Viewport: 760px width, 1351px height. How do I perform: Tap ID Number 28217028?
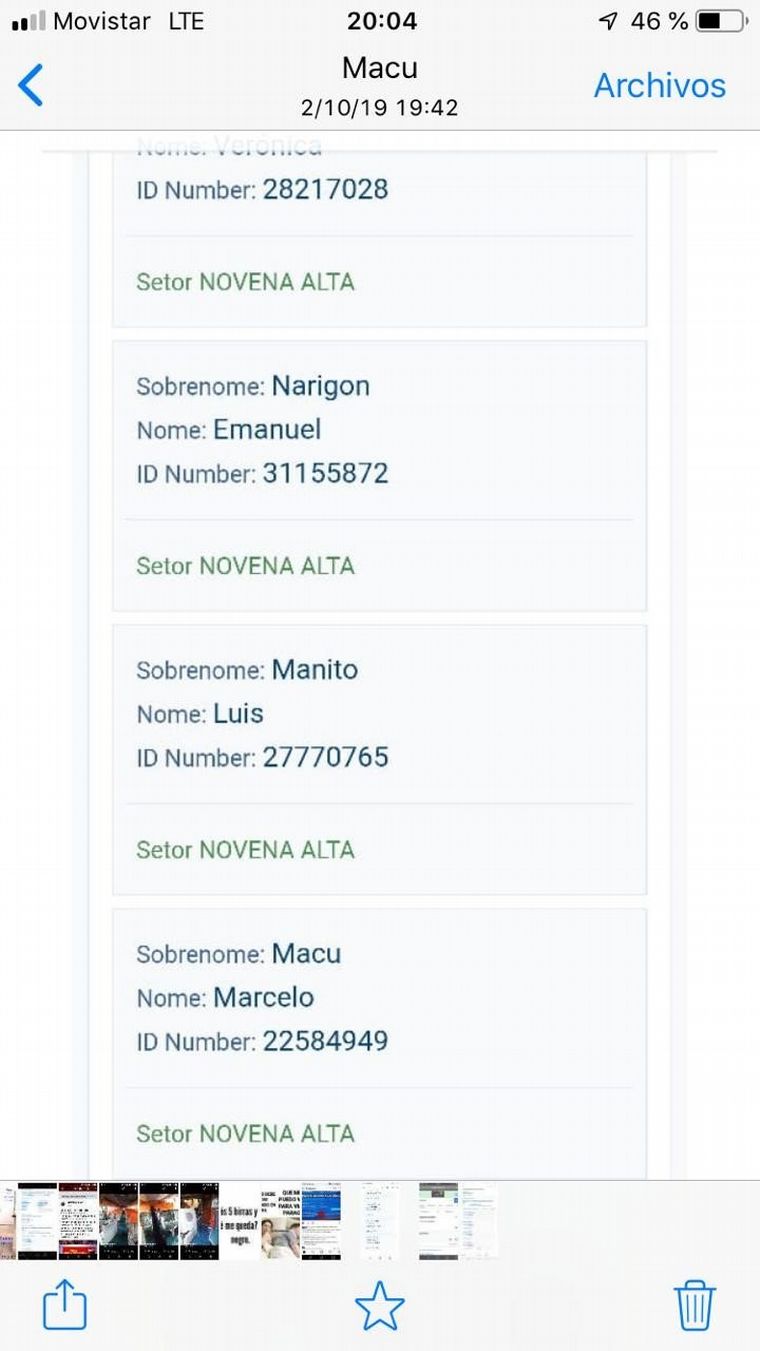point(325,189)
